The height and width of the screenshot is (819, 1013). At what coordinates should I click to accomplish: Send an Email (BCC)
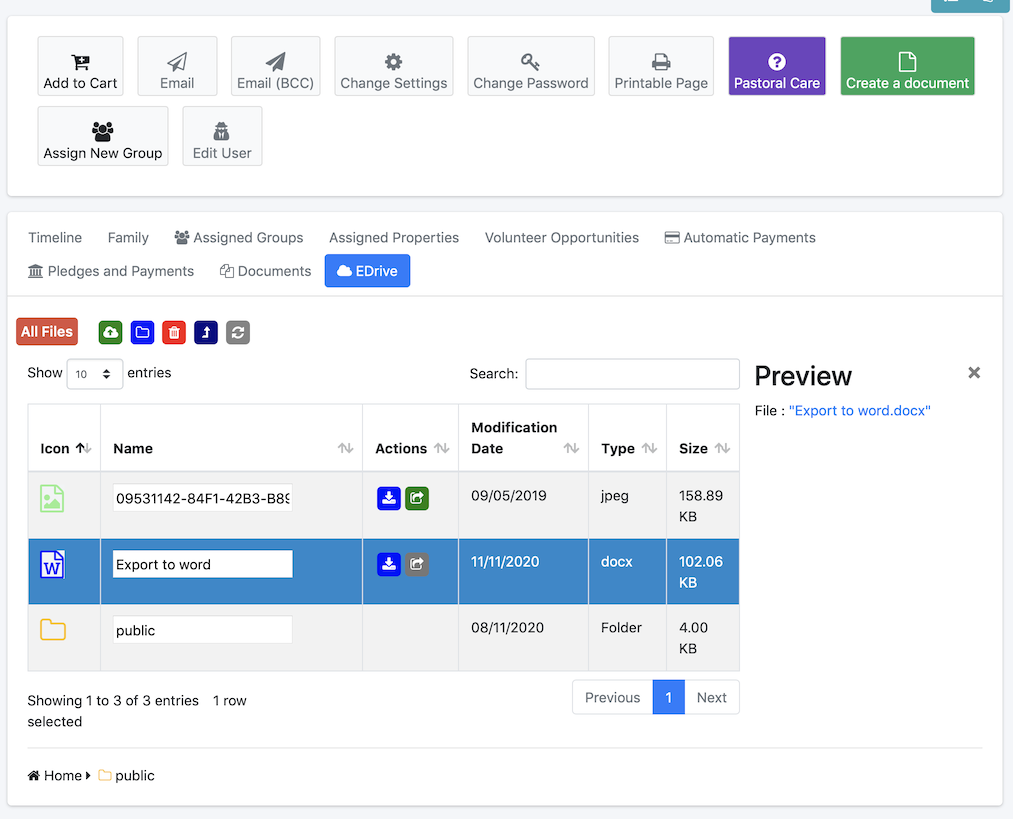click(x=275, y=66)
